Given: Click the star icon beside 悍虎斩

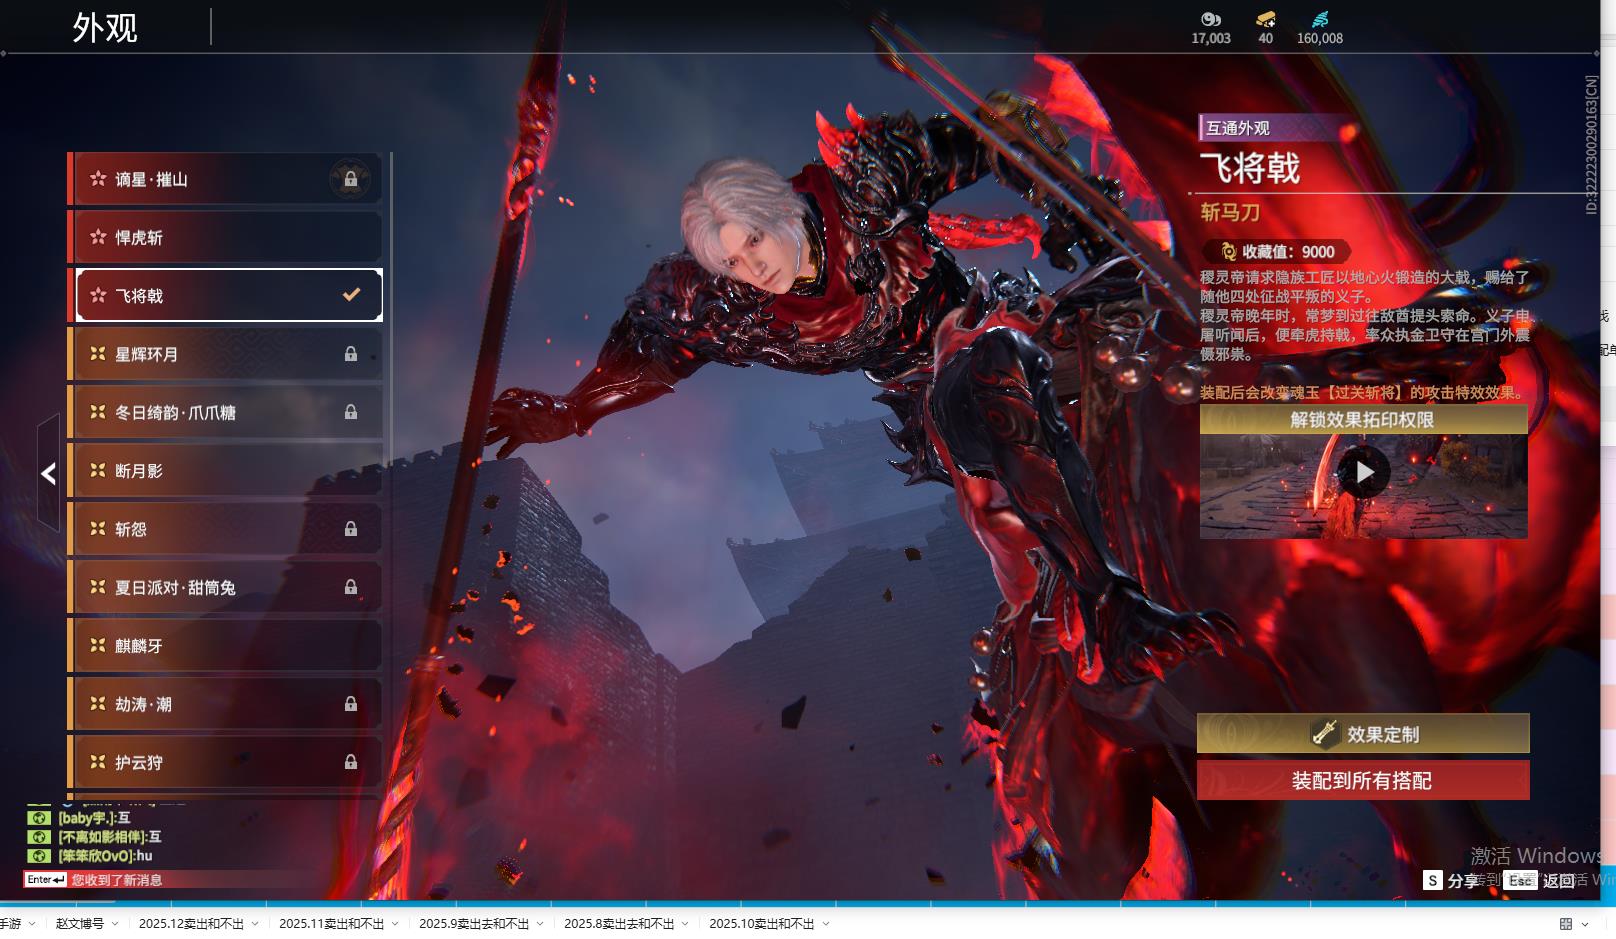Looking at the screenshot, I should [98, 237].
